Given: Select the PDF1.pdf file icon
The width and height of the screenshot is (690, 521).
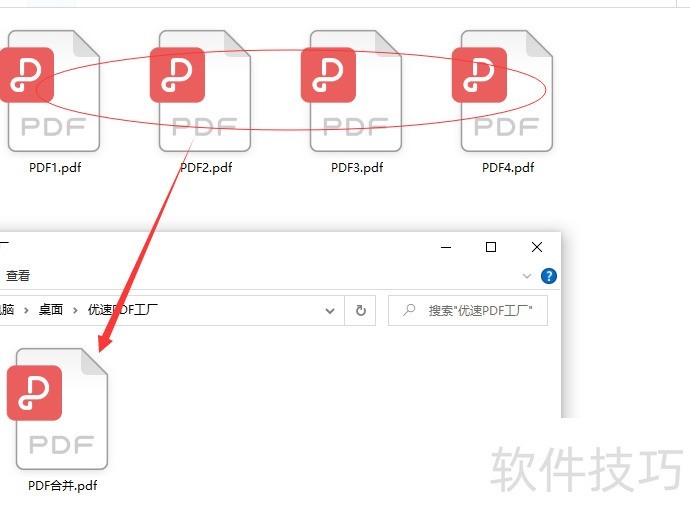Looking at the screenshot, I should point(50,91).
